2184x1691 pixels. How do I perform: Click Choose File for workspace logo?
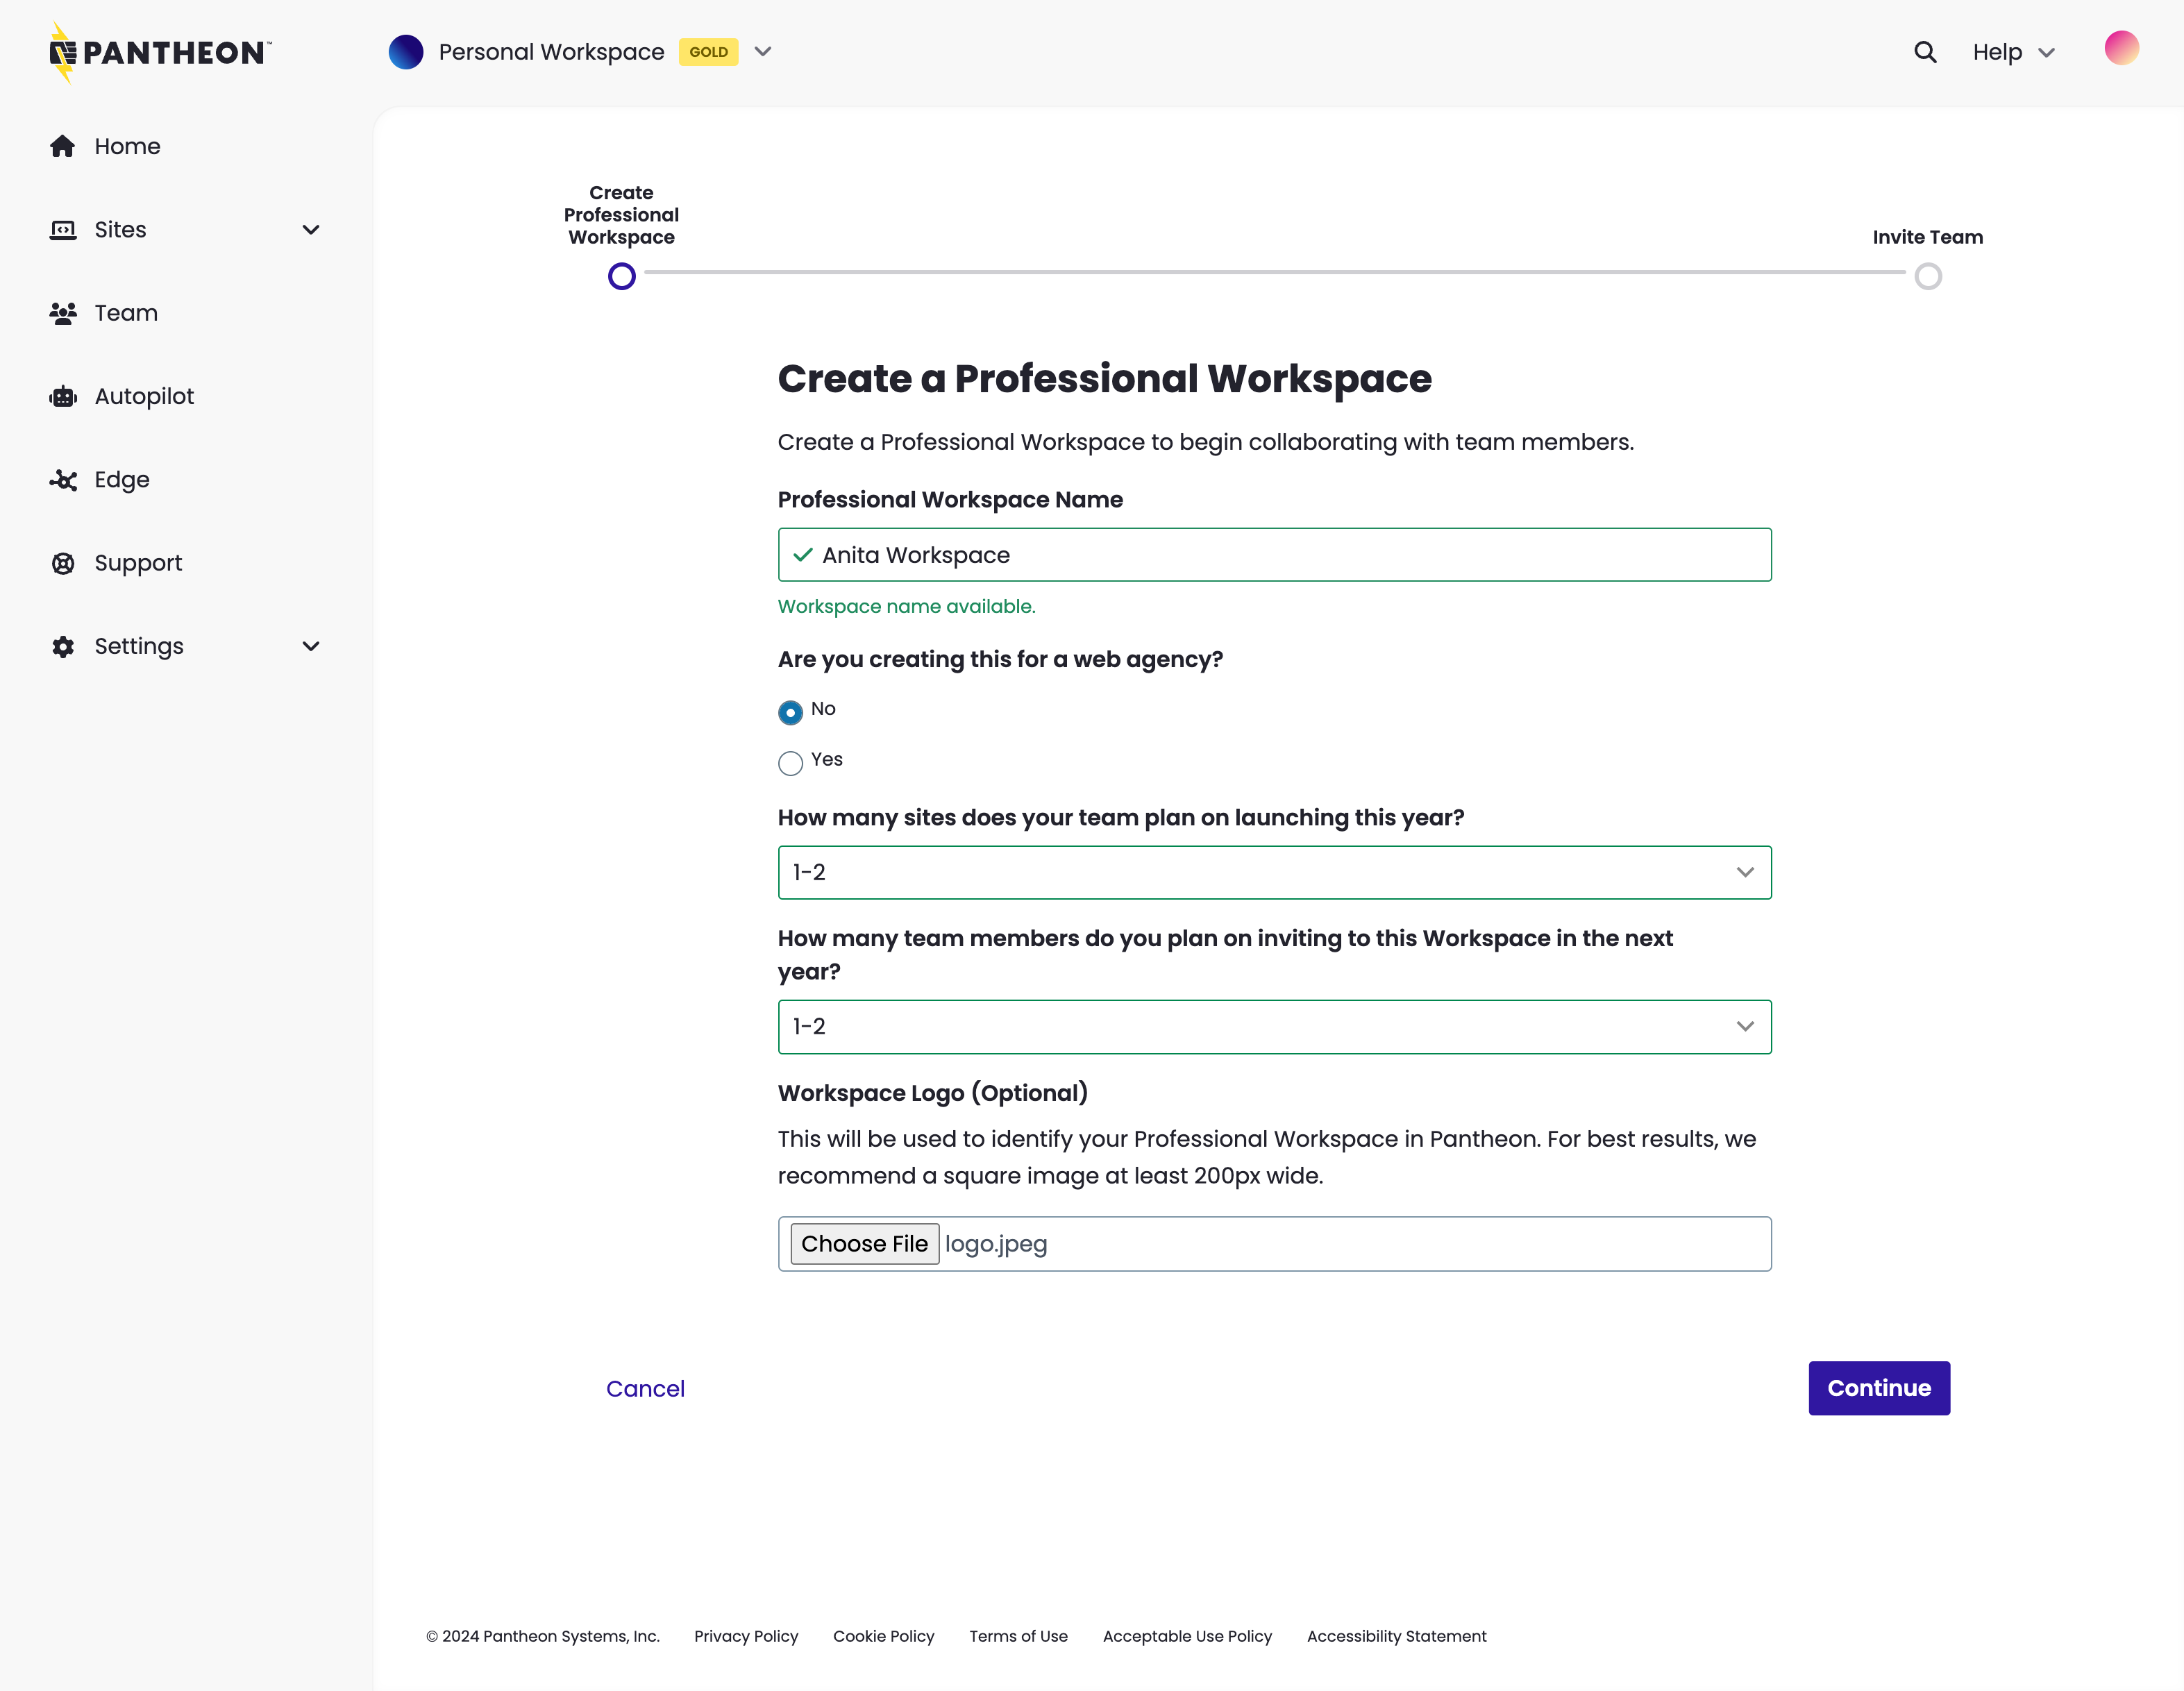(865, 1243)
